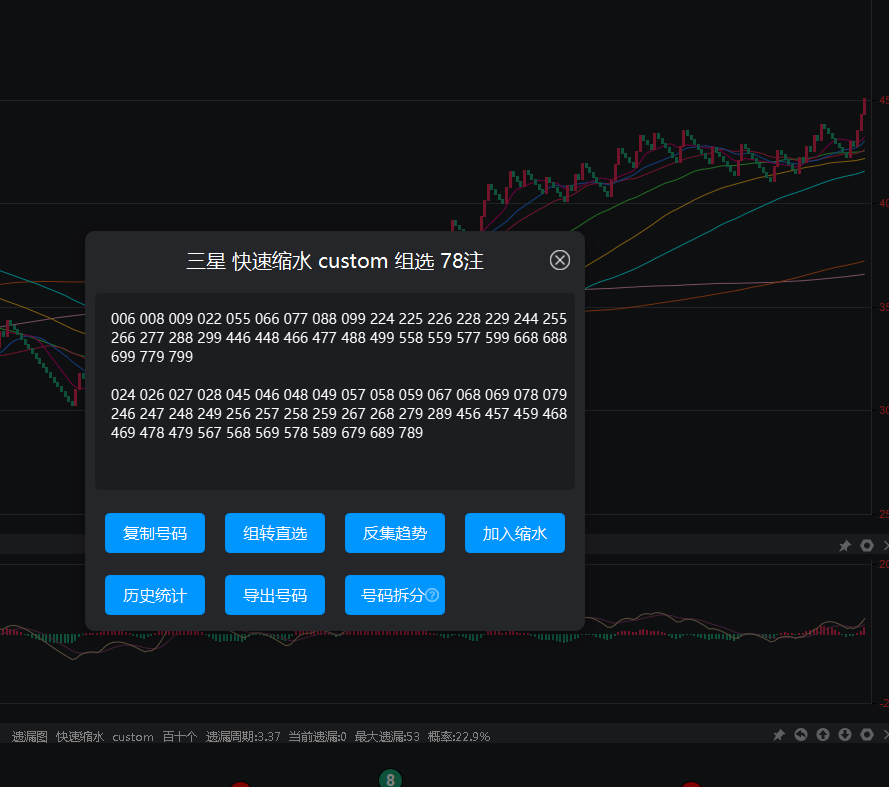The height and width of the screenshot is (787, 889).
Task: Click the 组转直选 button
Action: (275, 533)
